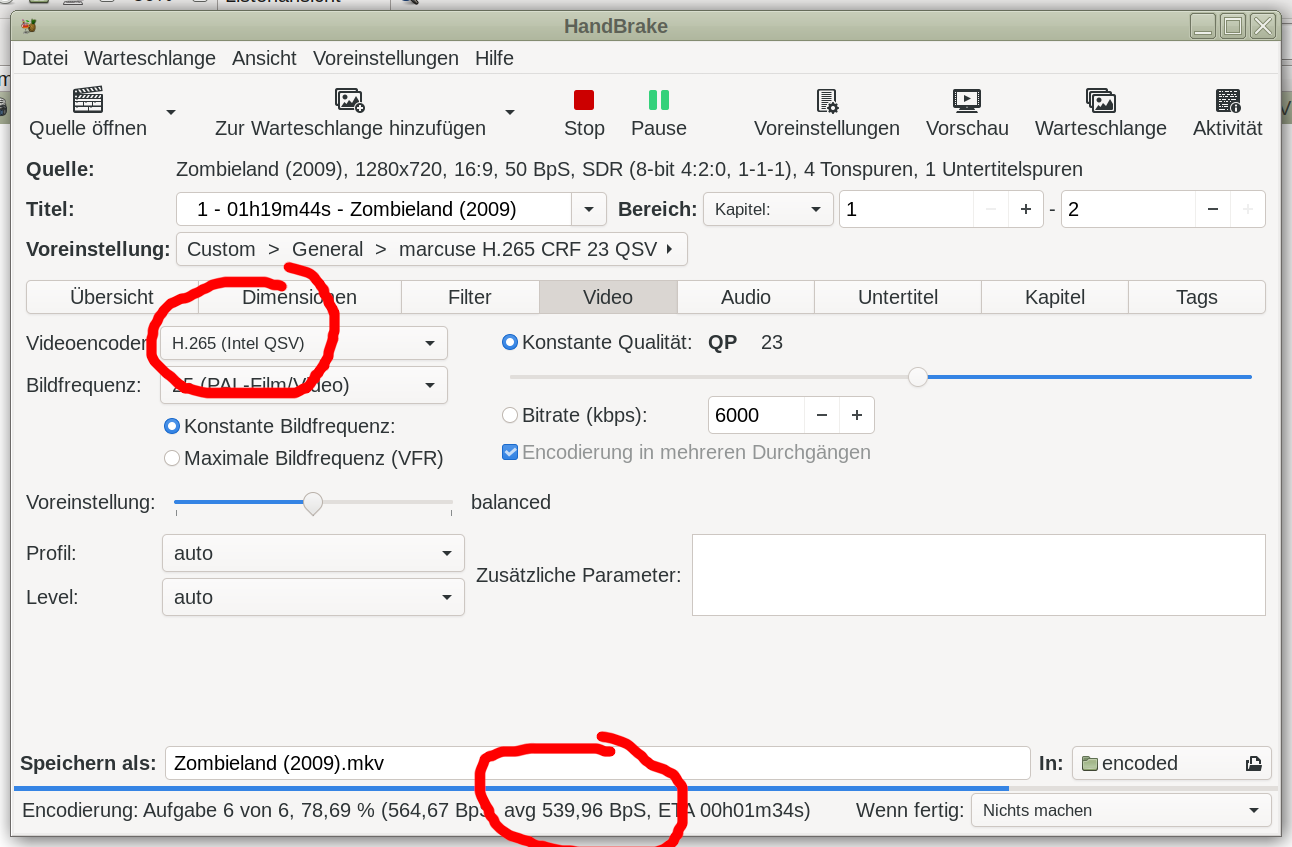This screenshot has height=847, width=1292.
Task: Choose Maximale Bildfrequenz (VFR) option
Action: click(x=172, y=458)
